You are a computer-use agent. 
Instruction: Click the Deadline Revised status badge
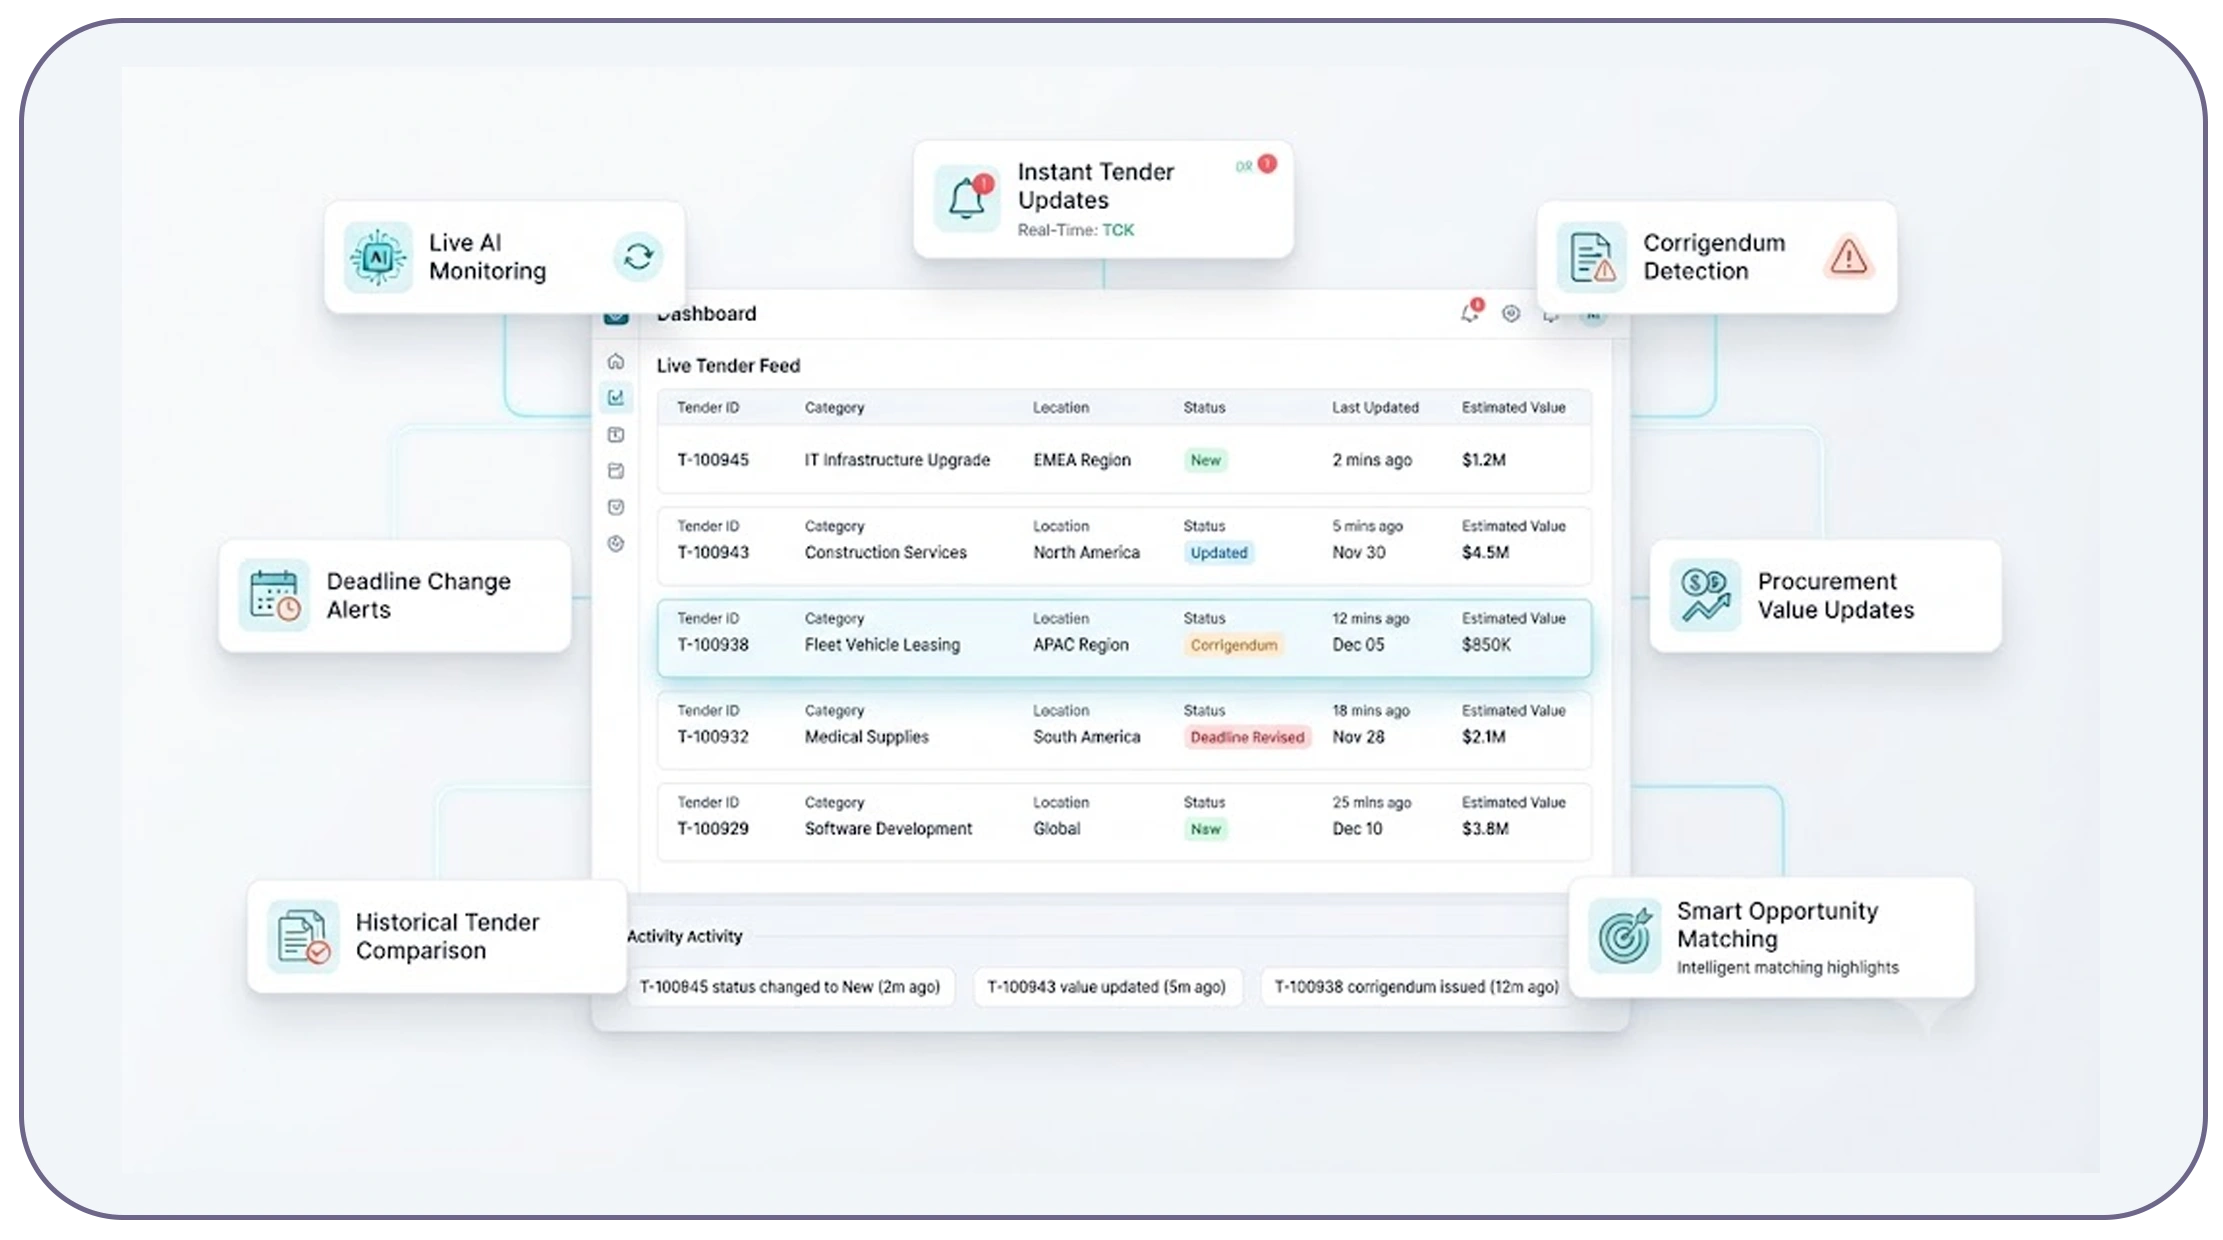click(x=1247, y=737)
